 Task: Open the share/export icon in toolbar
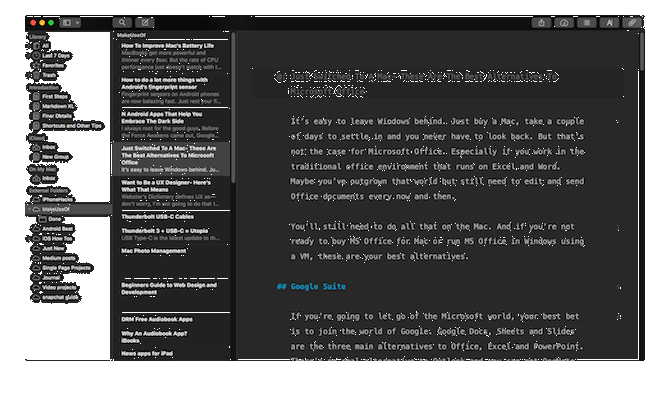coord(541,23)
